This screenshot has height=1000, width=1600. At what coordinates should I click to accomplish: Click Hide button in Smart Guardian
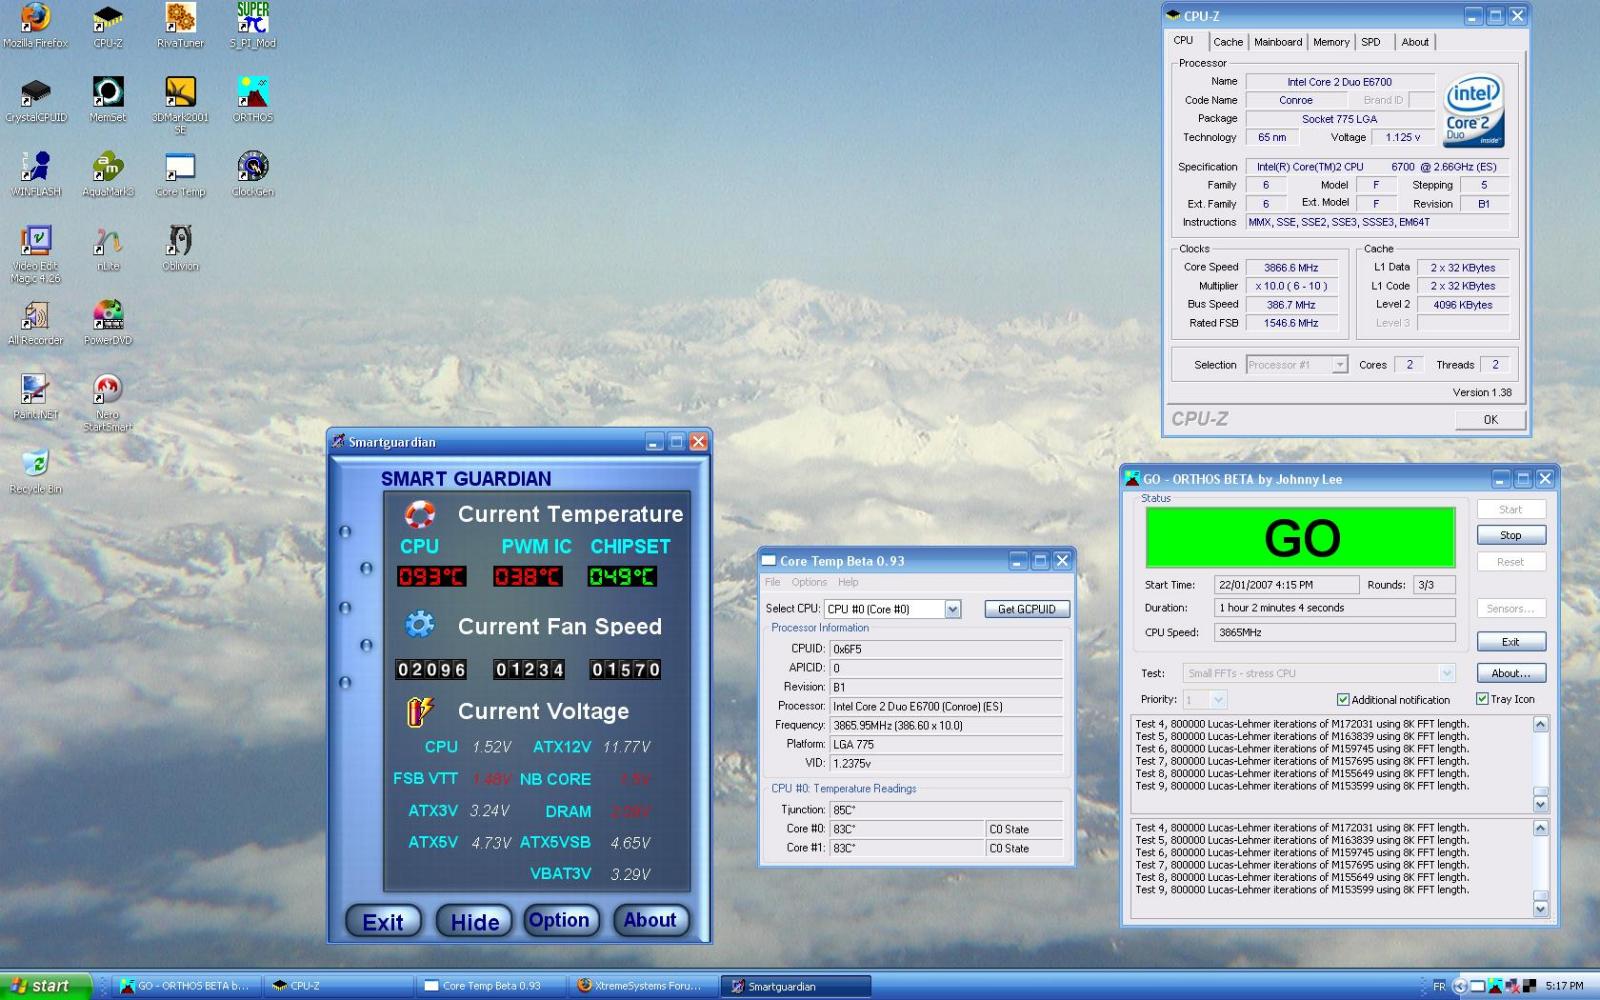tap(474, 922)
